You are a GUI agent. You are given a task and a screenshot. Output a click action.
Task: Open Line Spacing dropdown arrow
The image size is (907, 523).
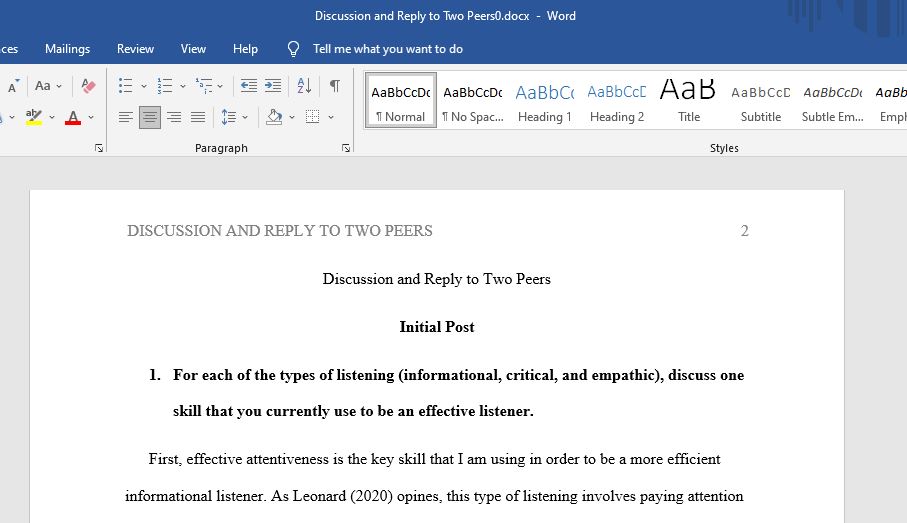[245, 117]
